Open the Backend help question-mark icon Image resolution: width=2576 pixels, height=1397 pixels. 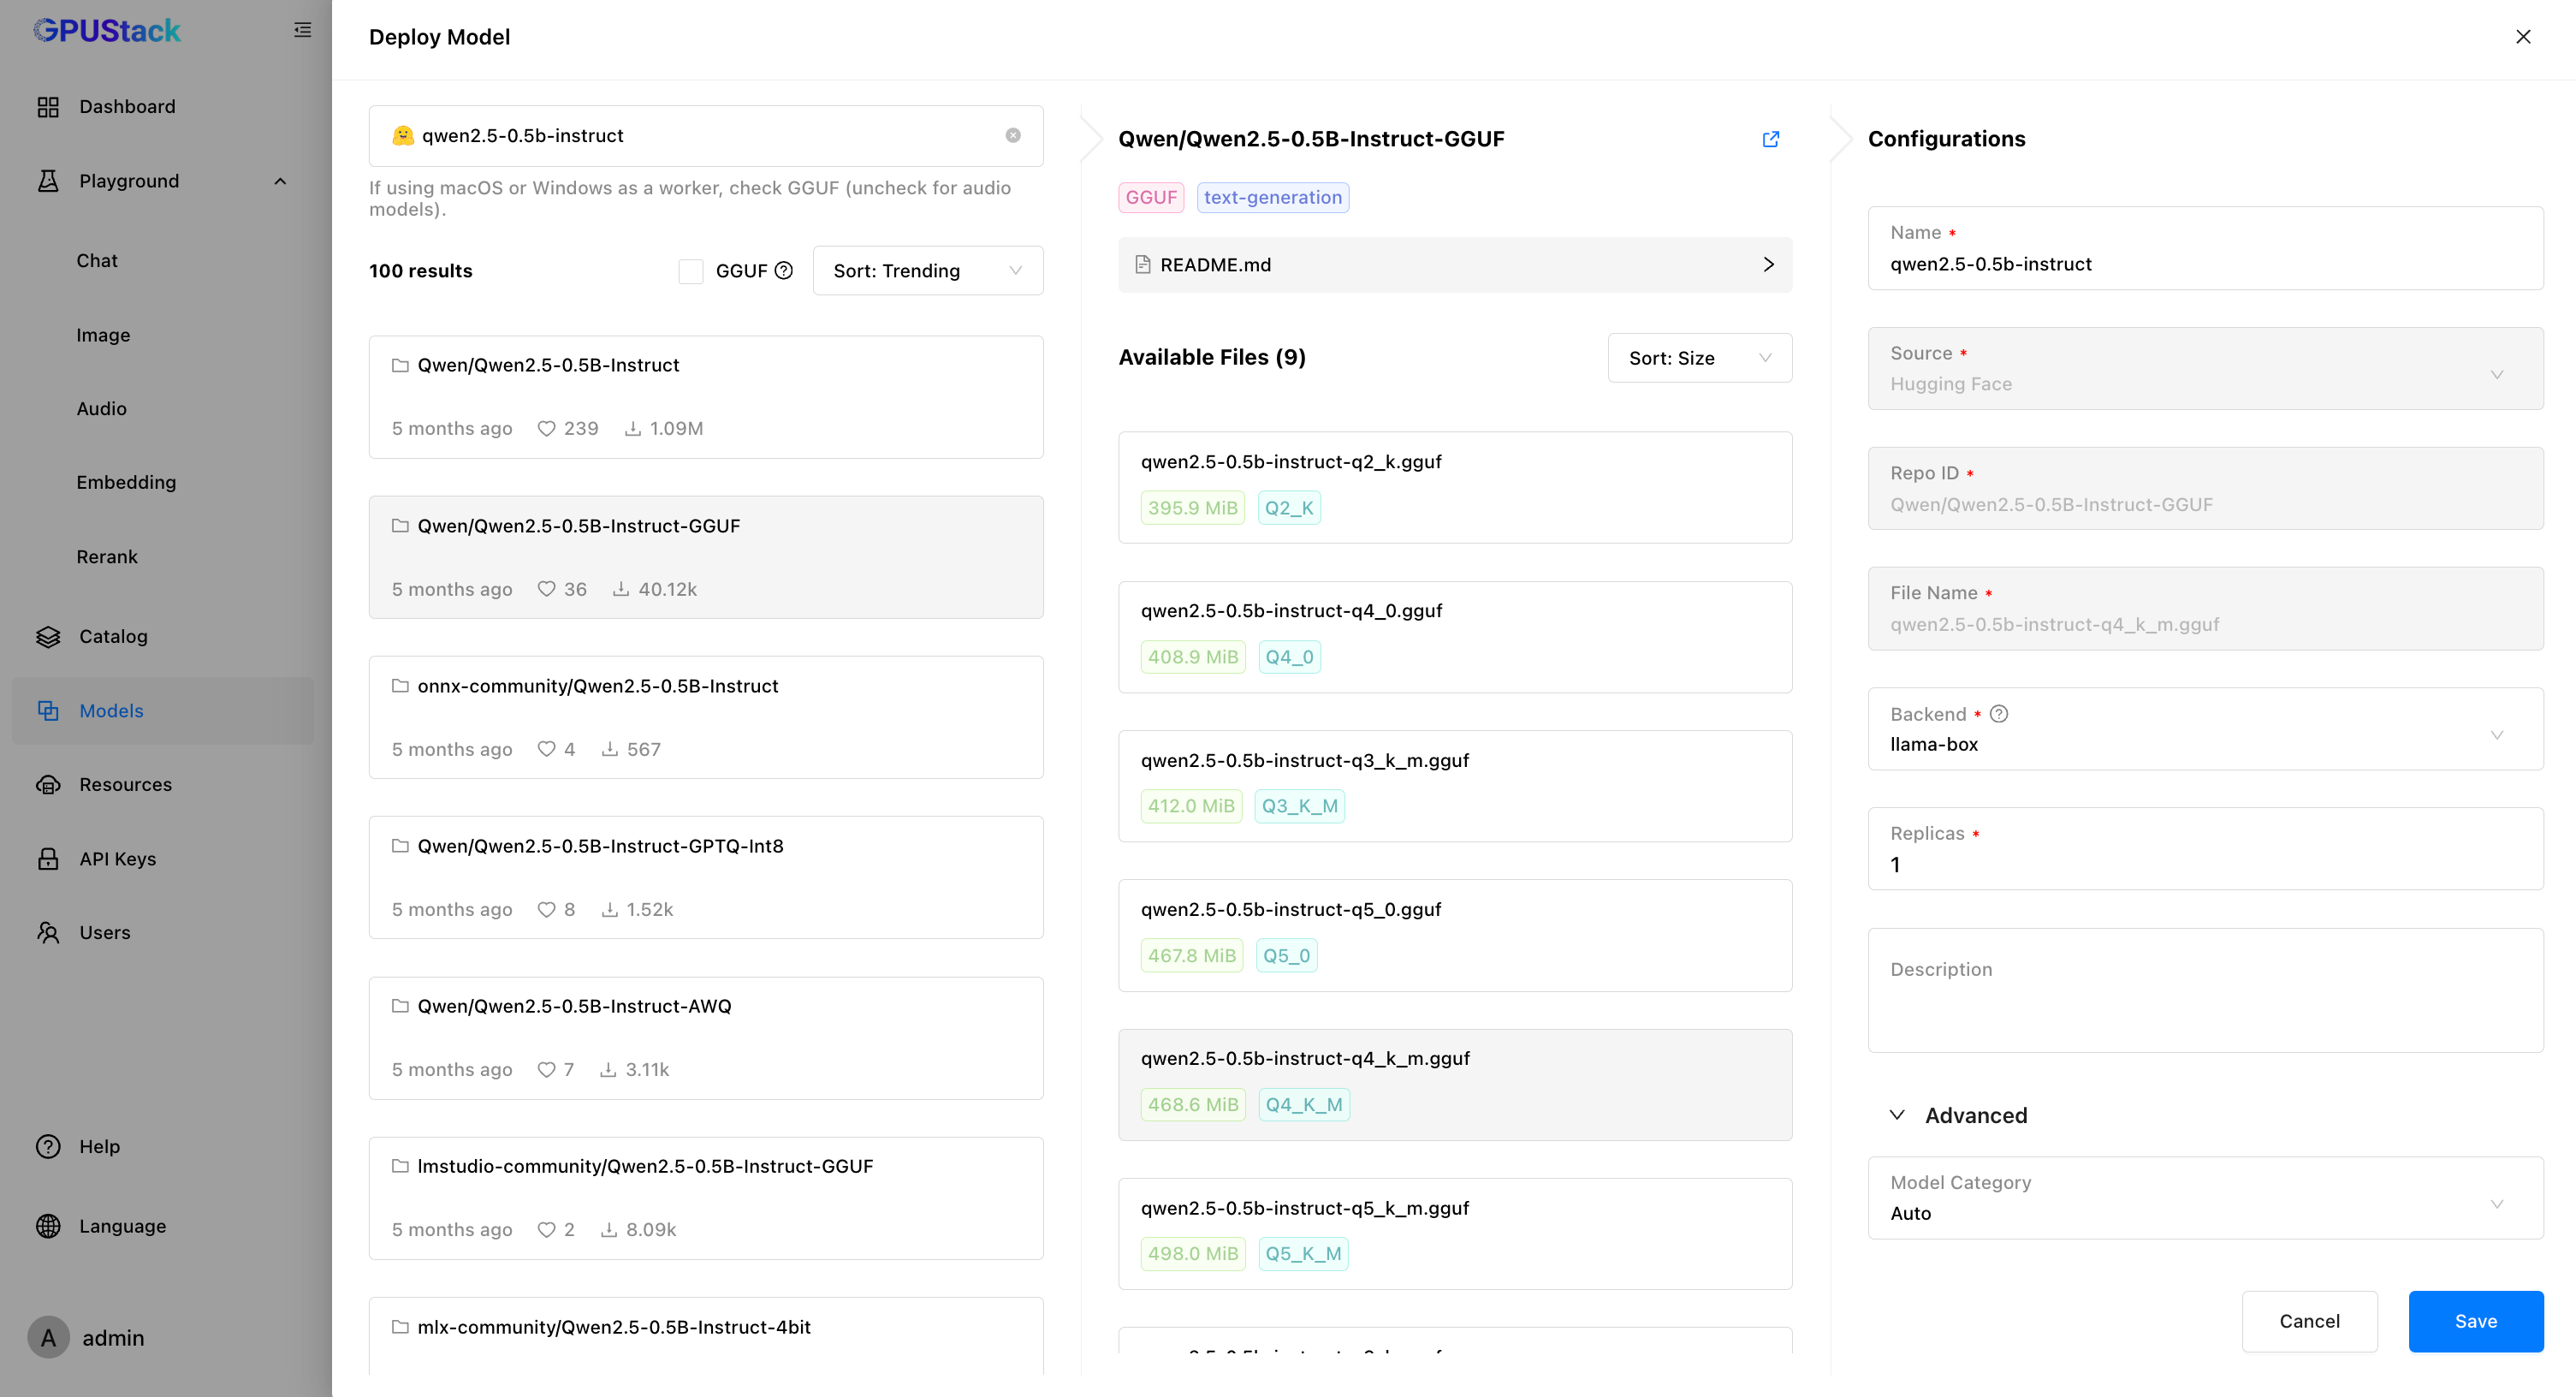(x=1999, y=714)
